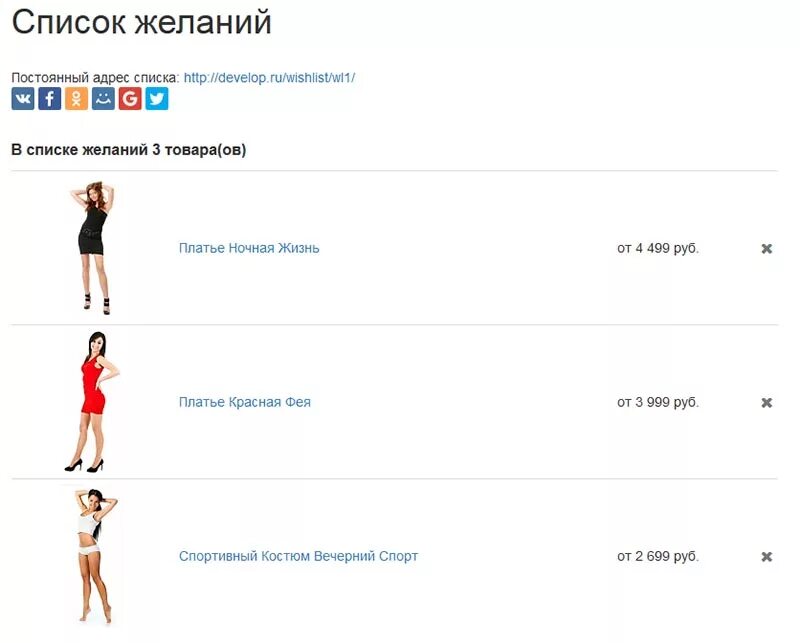Viewport: 800px width, 643px height.
Task: Remove Платье Ночная Жизнь from wishlist
Action: click(x=766, y=249)
